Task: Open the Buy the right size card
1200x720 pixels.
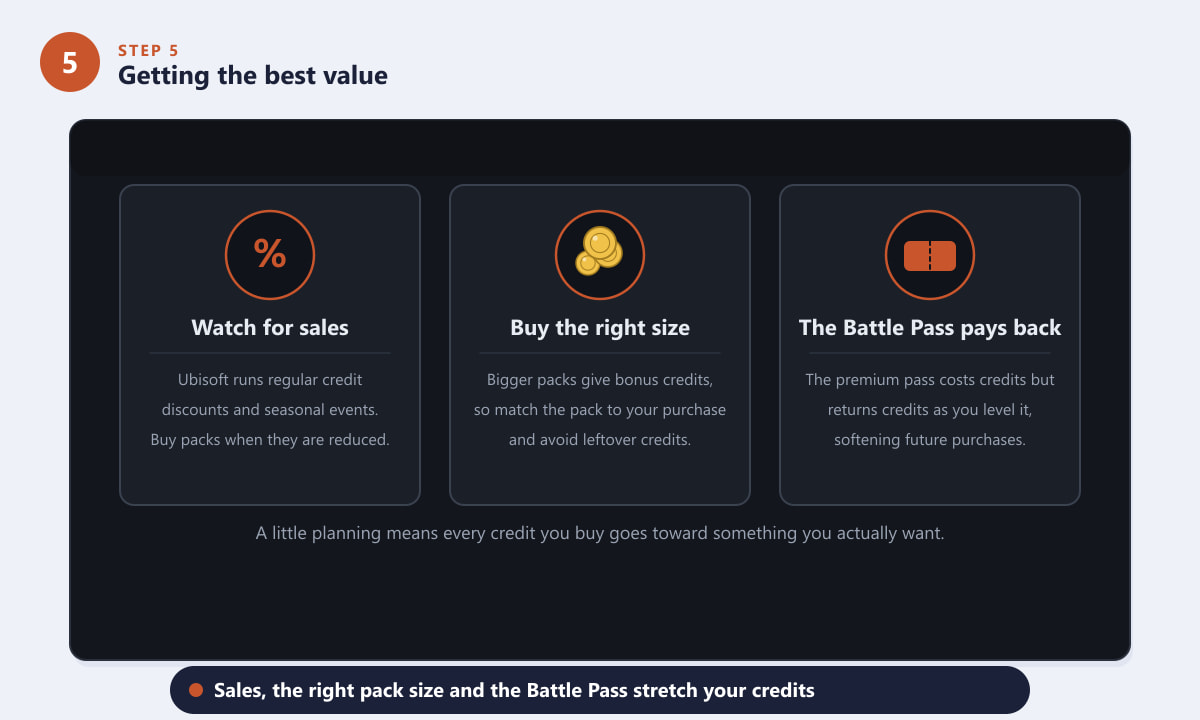Action: pyautogui.click(x=600, y=345)
